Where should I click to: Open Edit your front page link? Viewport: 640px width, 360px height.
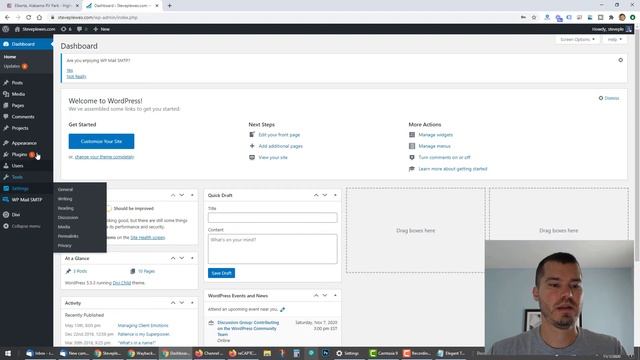[279, 135]
